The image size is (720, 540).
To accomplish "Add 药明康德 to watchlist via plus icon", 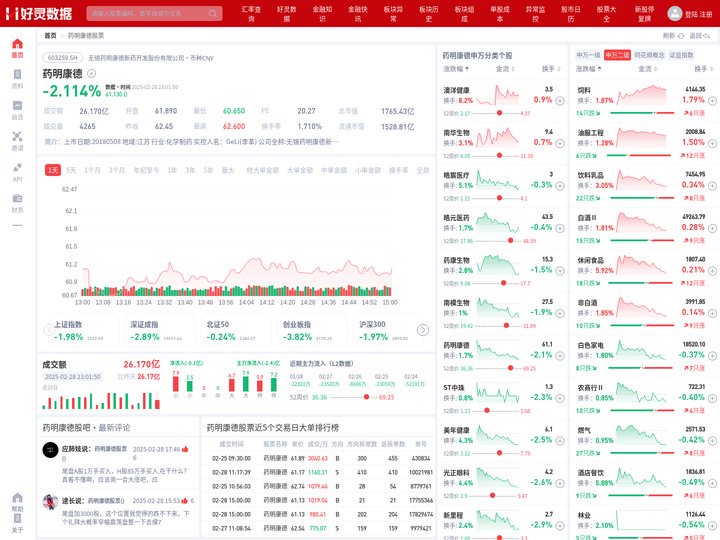I will (x=91, y=73).
